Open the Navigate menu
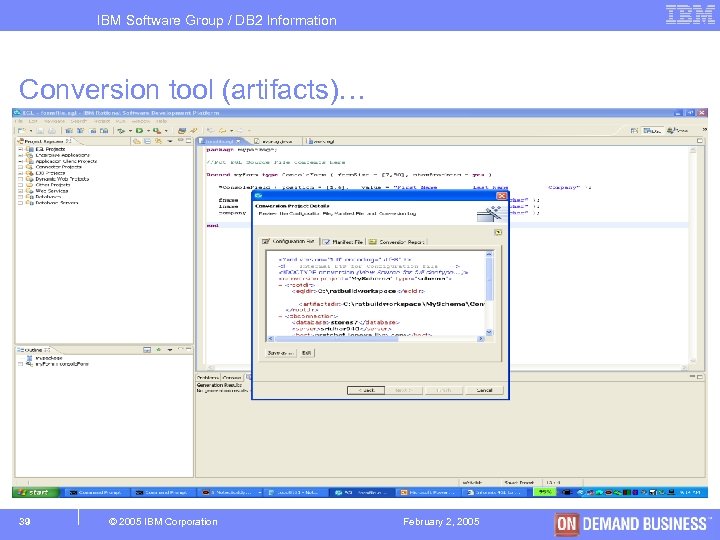 pyautogui.click(x=55, y=121)
